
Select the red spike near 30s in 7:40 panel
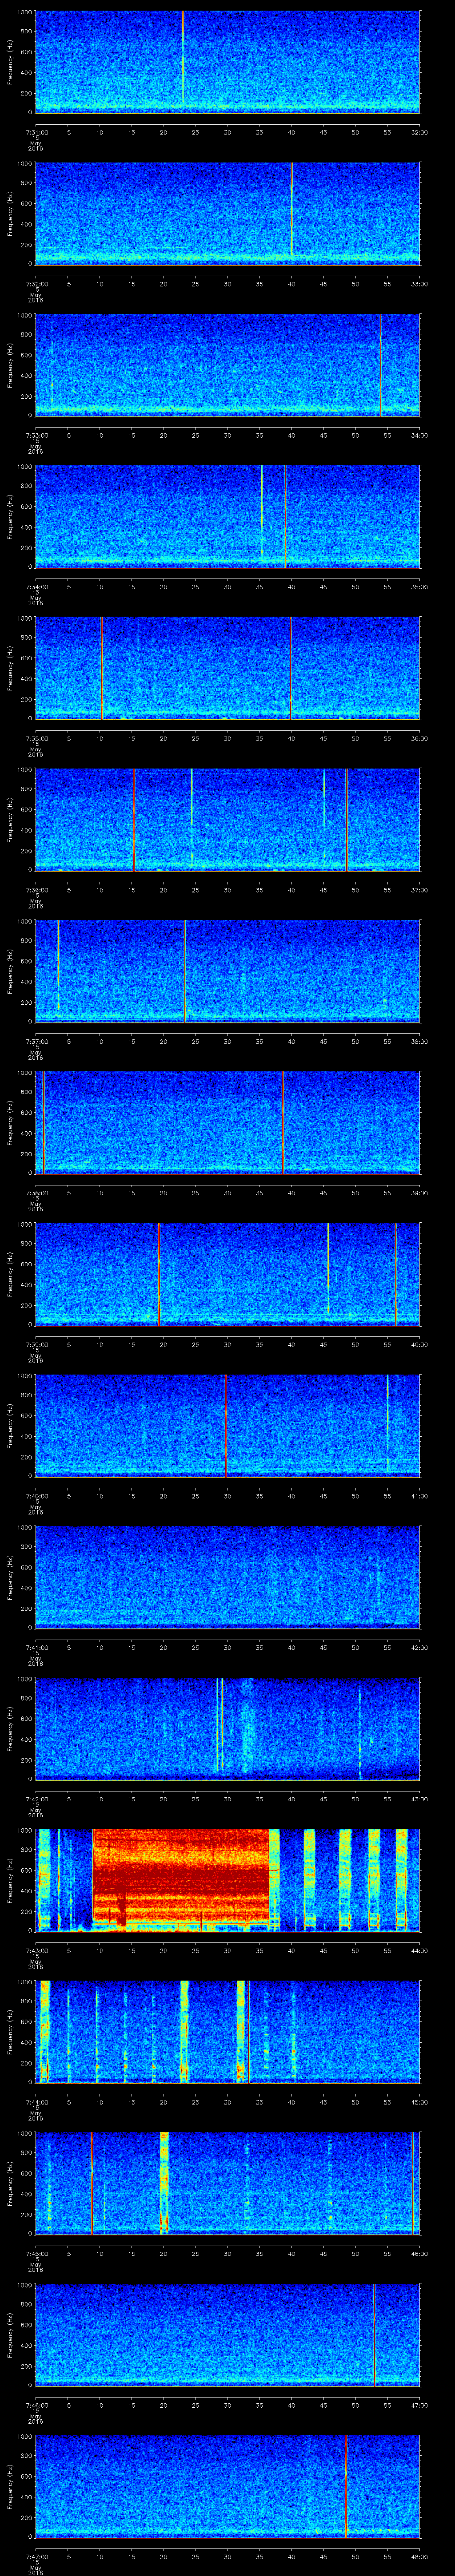point(226,1425)
